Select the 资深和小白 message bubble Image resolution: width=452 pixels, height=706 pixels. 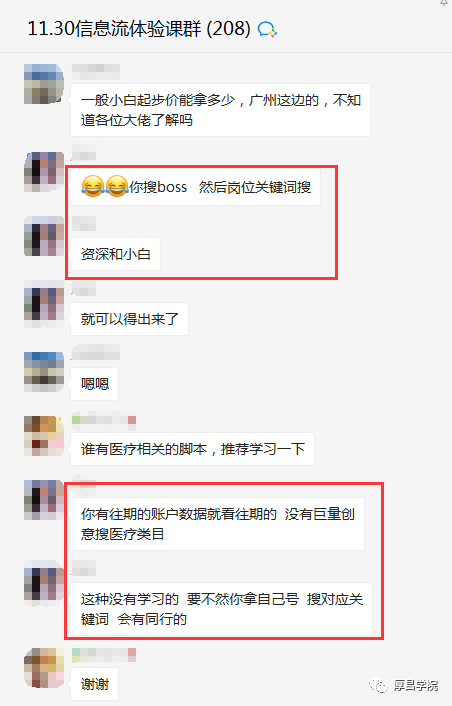[115, 254]
